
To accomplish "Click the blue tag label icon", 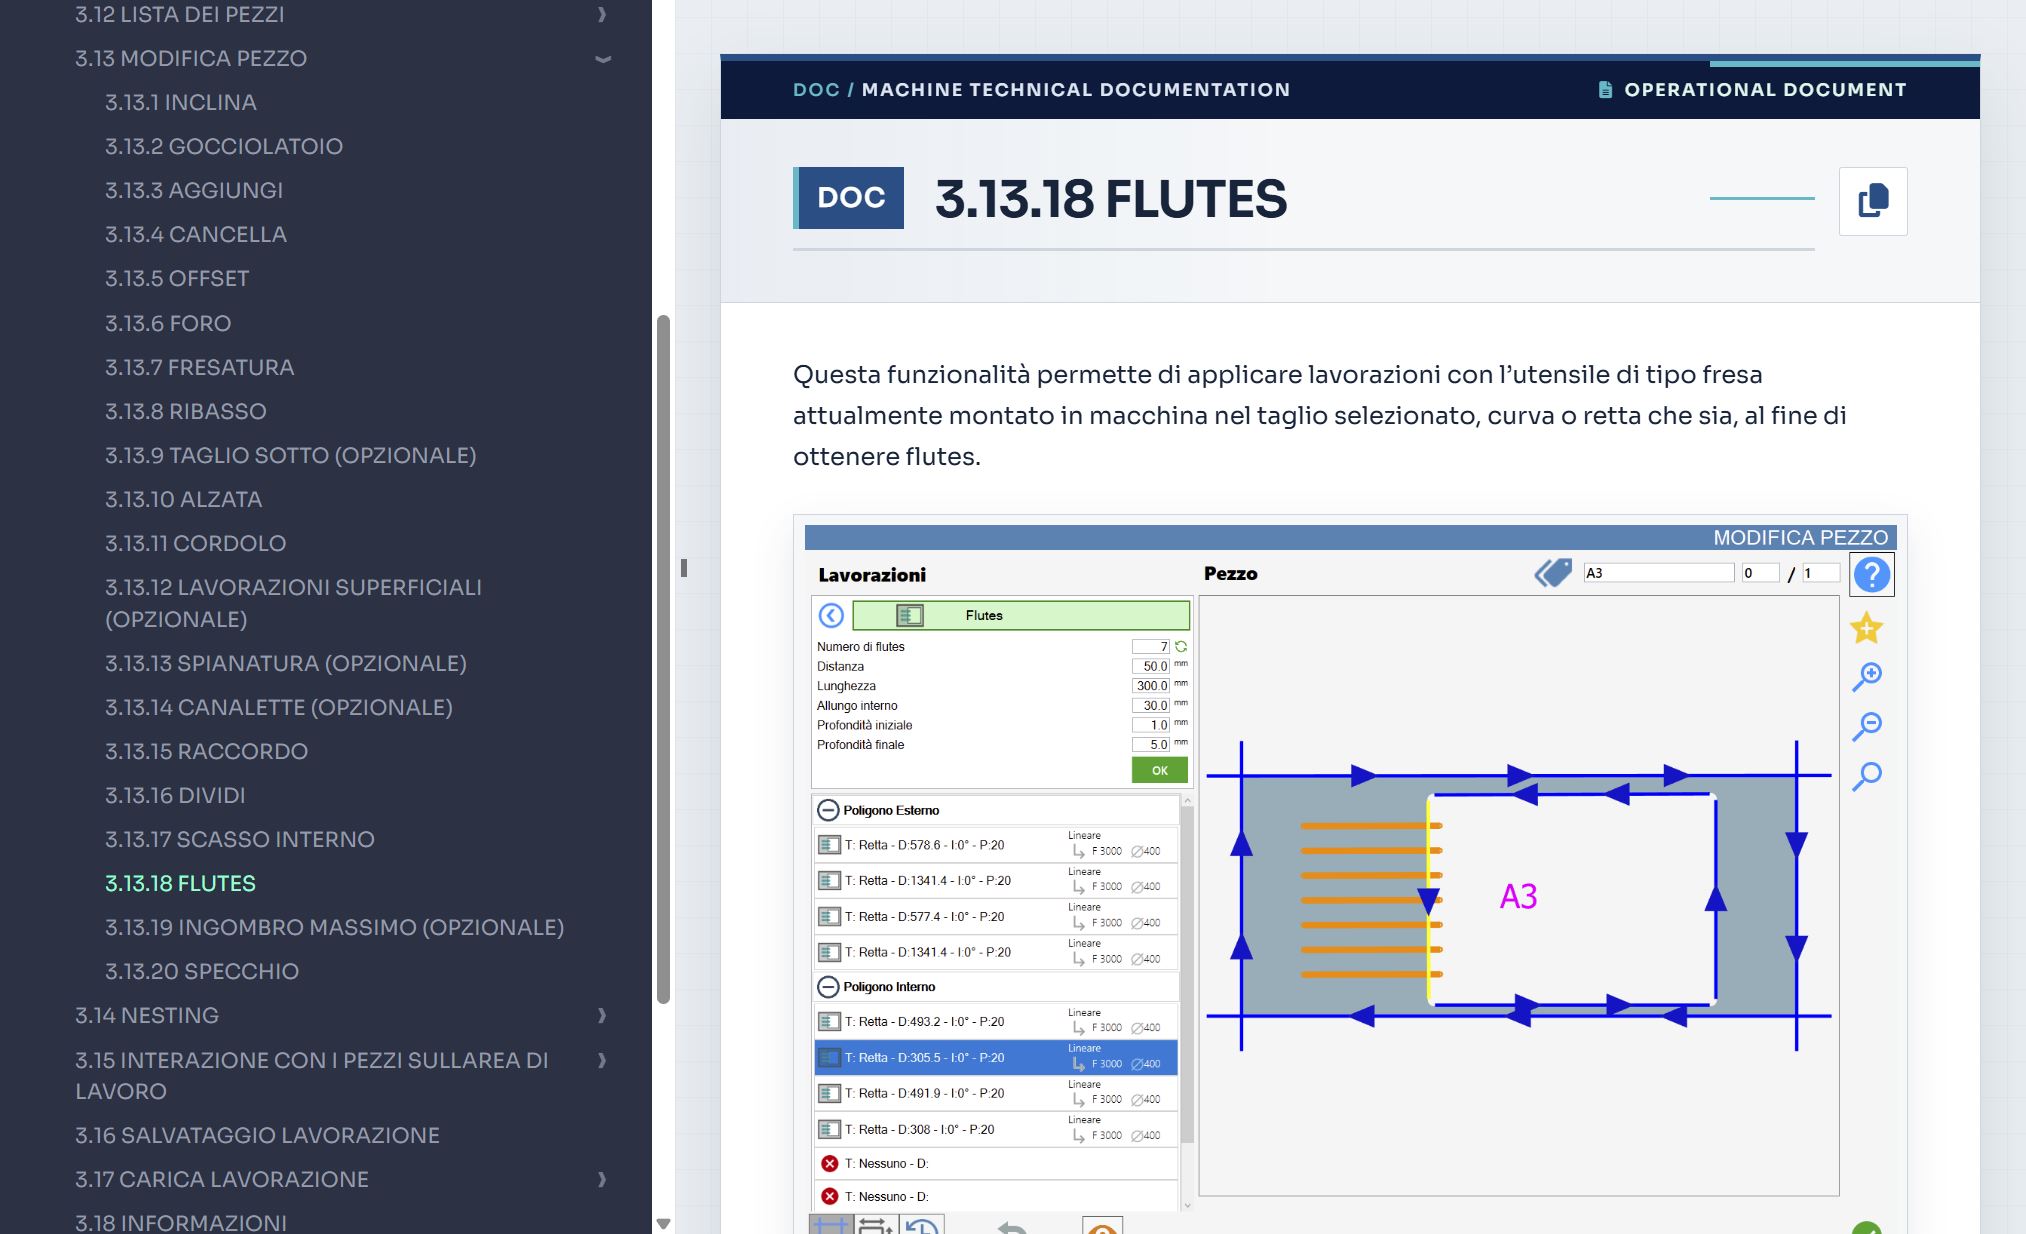I will click(x=1553, y=573).
